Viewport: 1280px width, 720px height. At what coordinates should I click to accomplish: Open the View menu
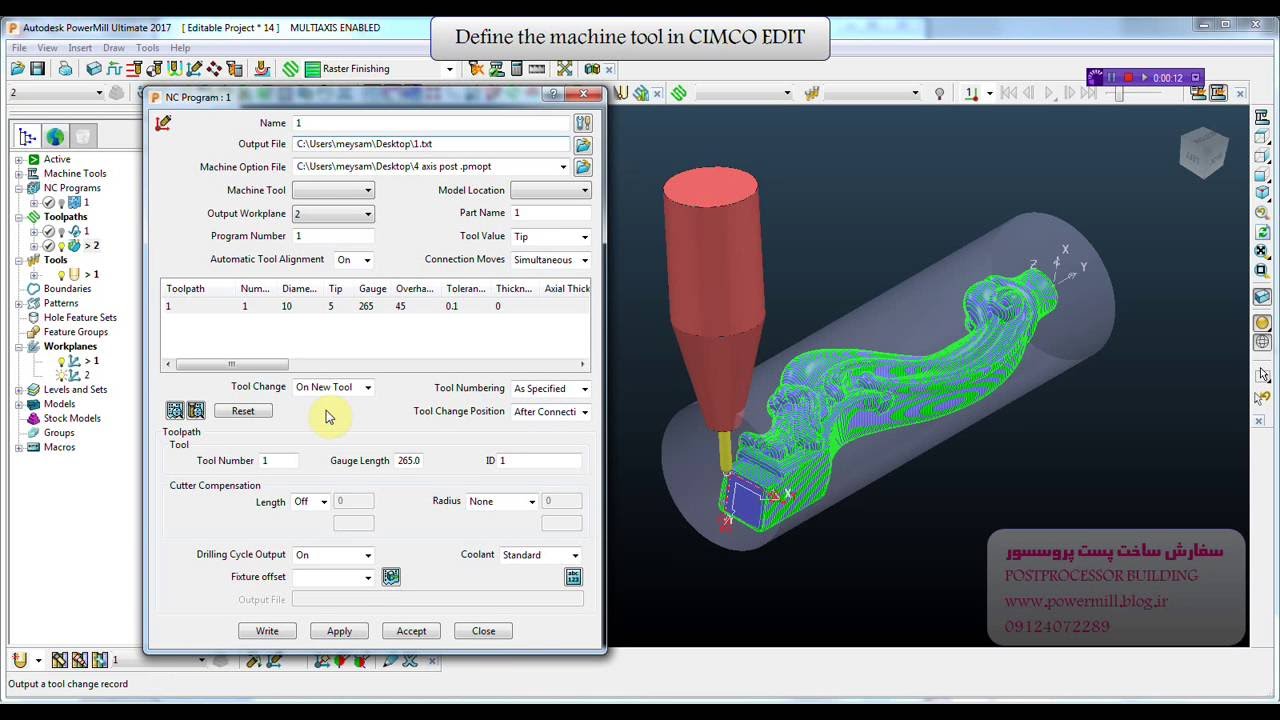47,48
